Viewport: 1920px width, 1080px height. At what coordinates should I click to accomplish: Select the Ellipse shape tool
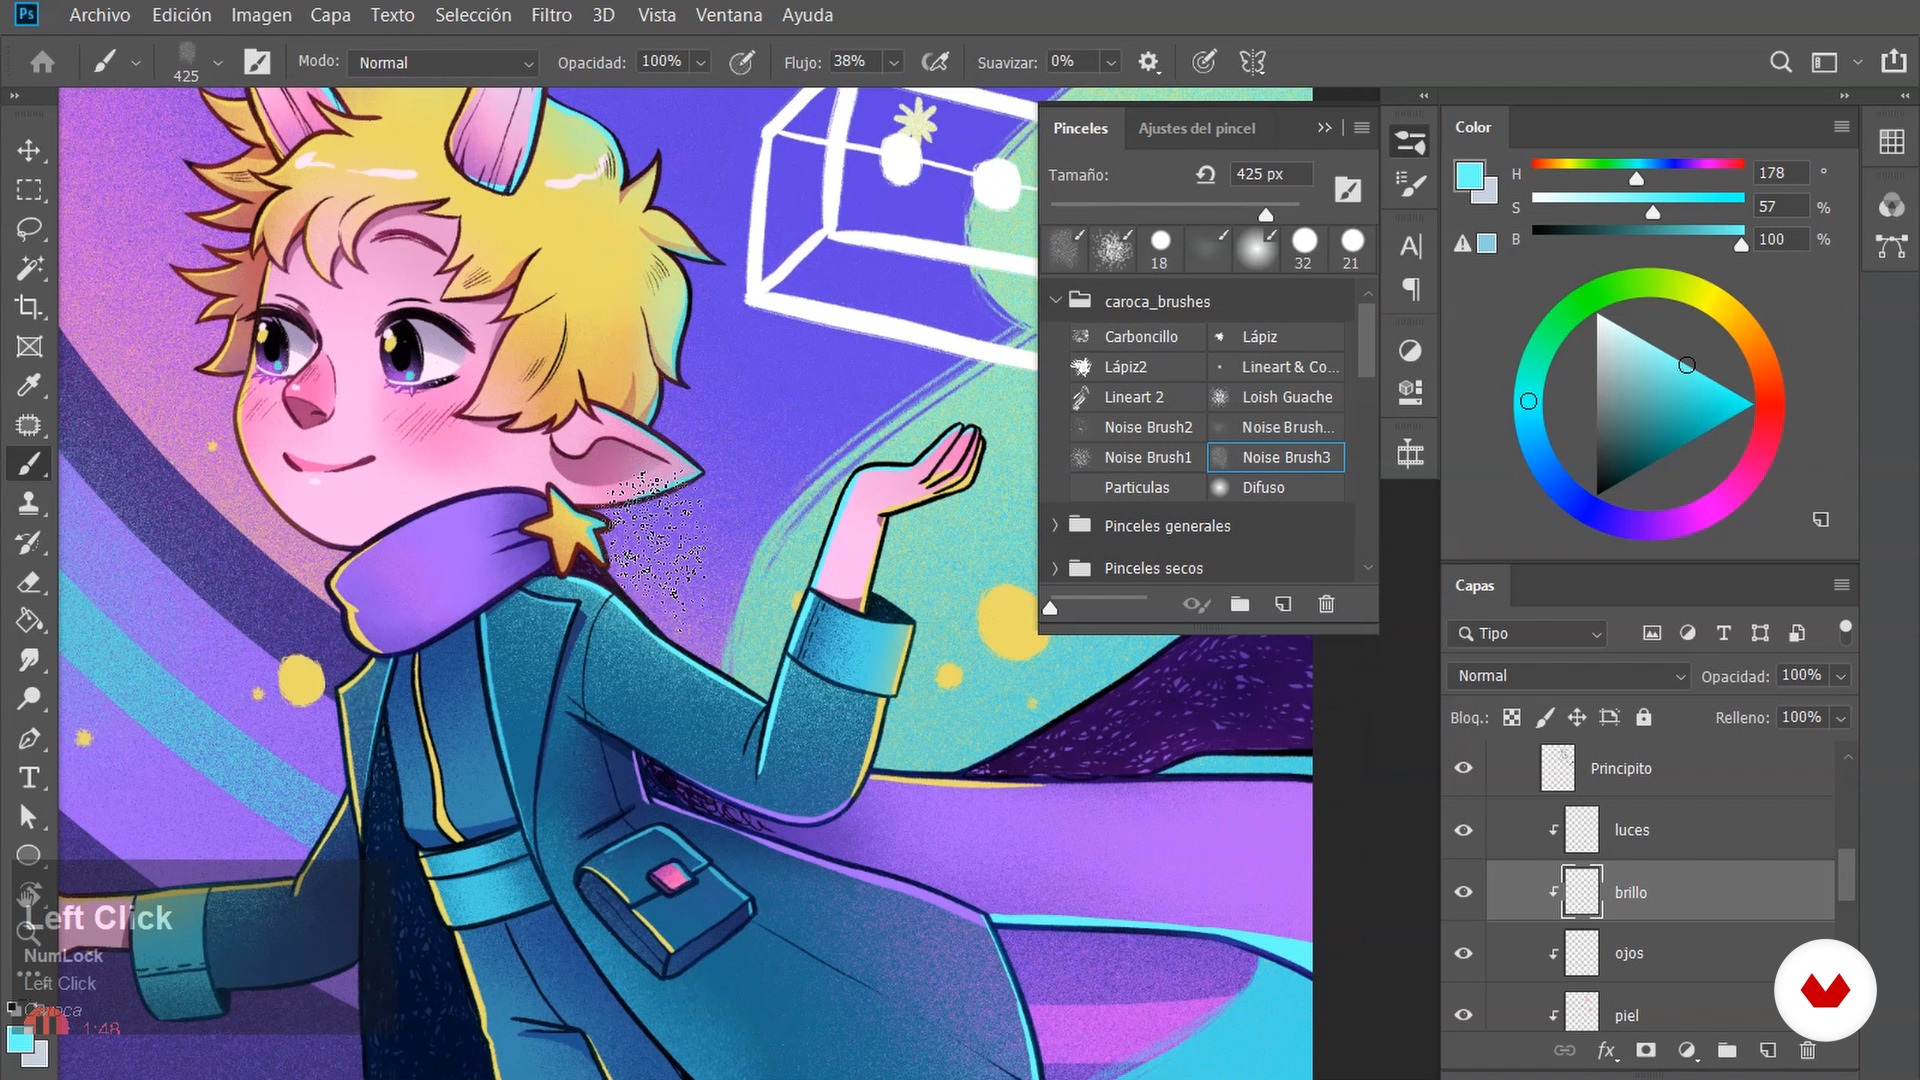pos(29,855)
